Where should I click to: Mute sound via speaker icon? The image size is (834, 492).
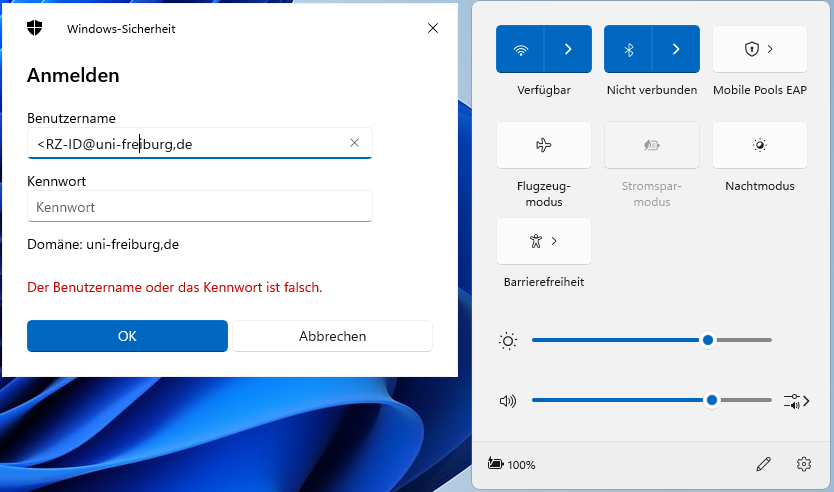508,401
